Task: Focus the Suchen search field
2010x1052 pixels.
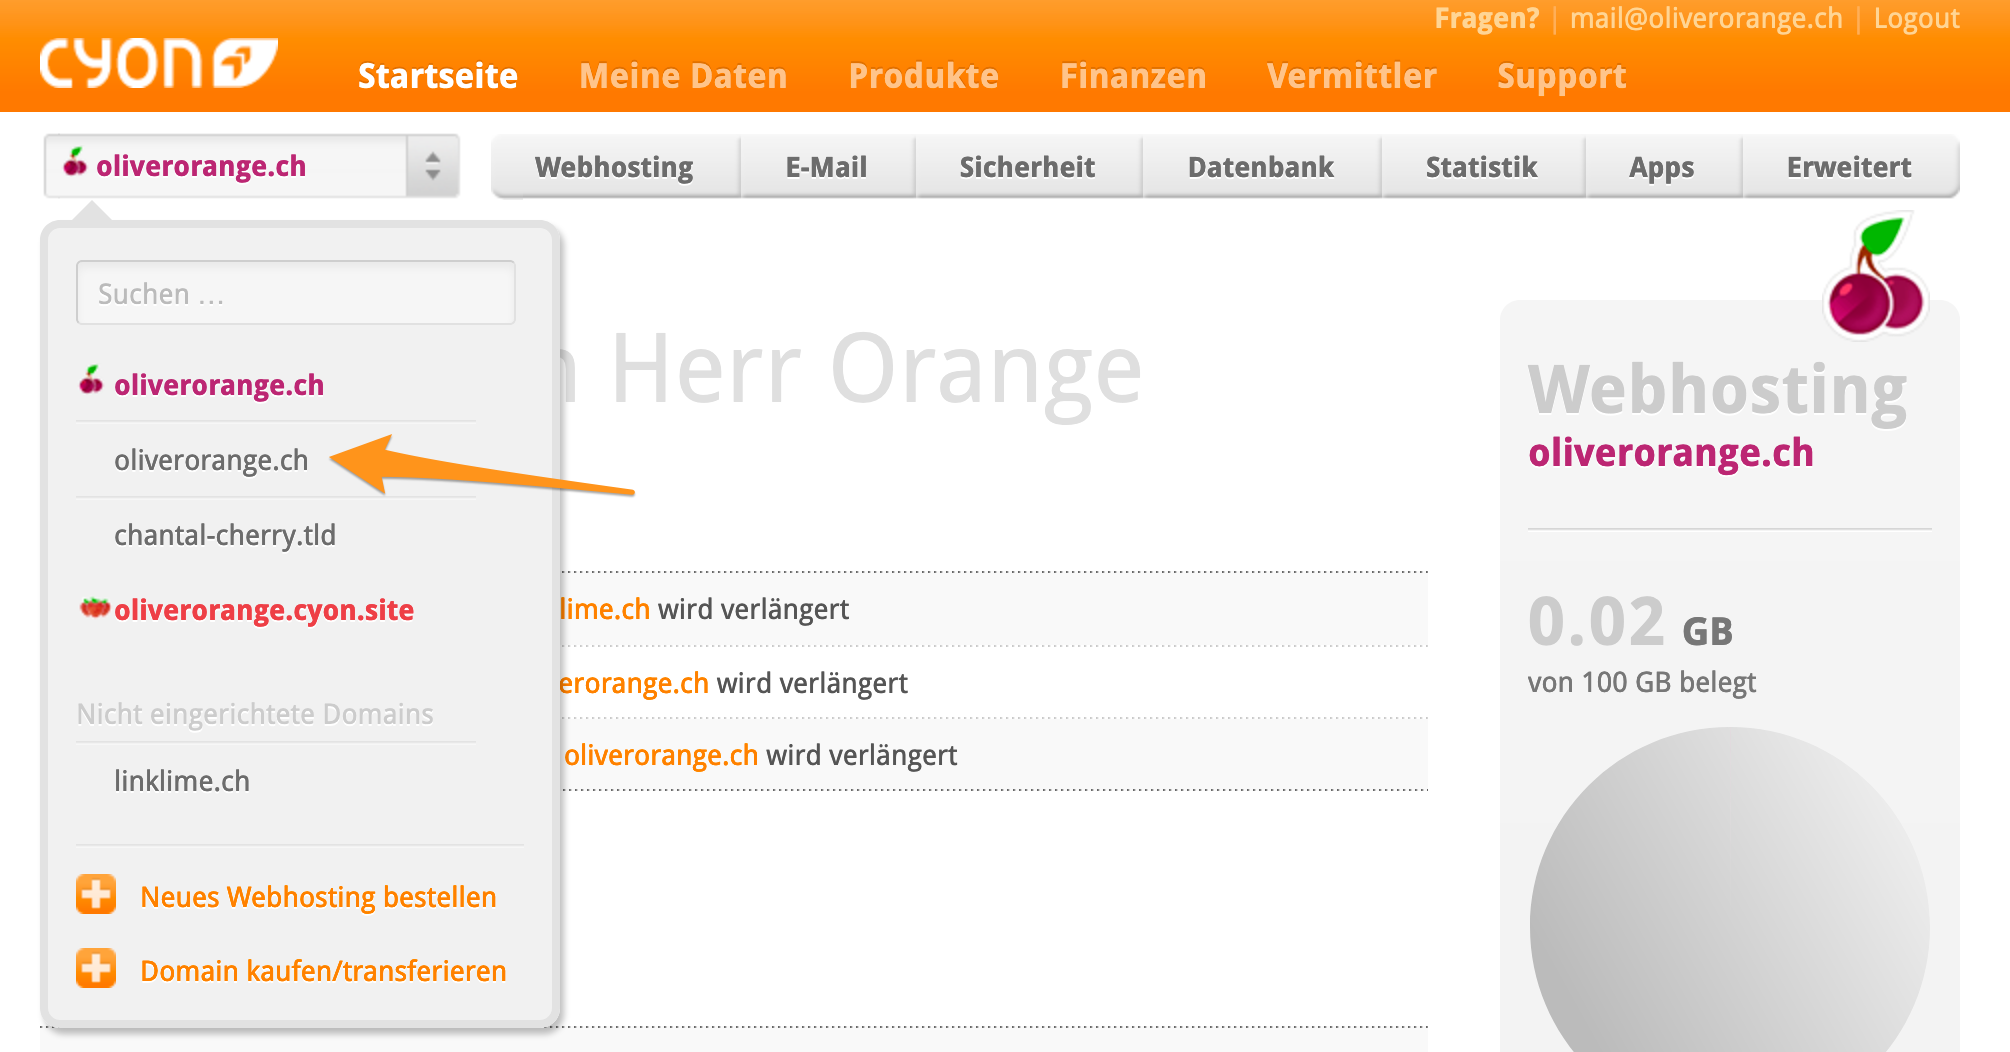Action: 296,293
